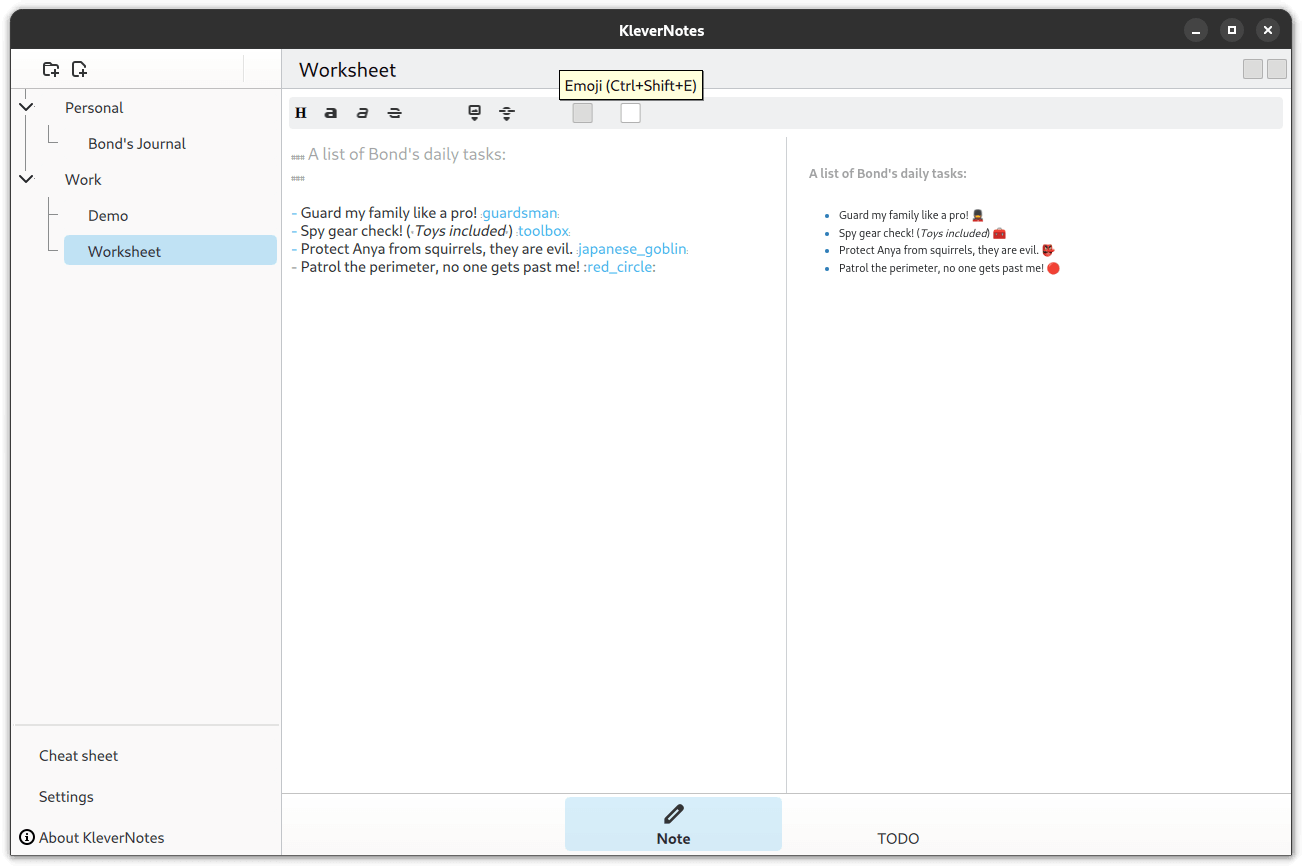
Task: Click the create new note icon
Action: 79,69
